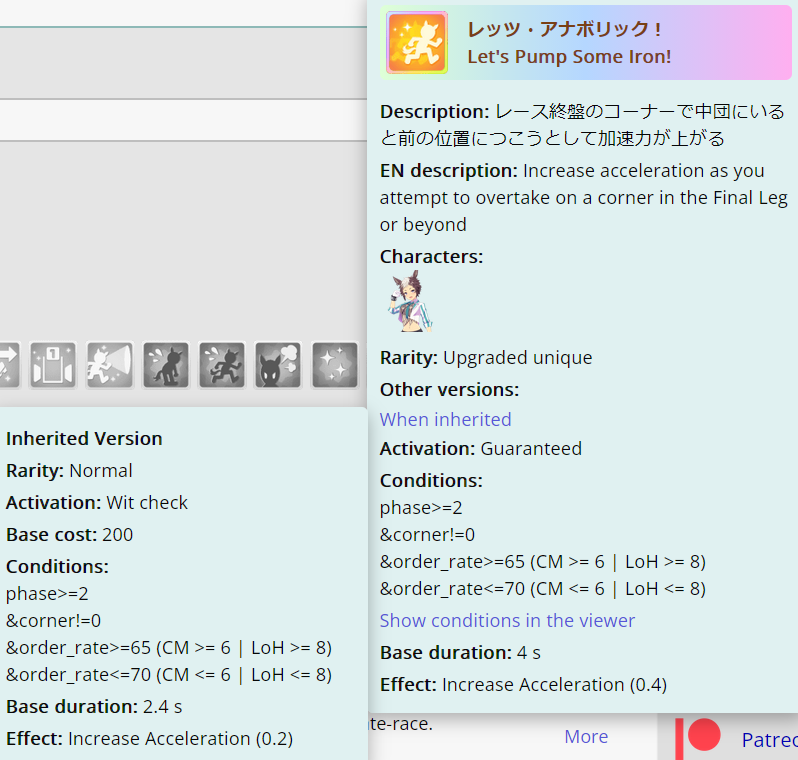Click the Other versions: label
Viewport: 798px width, 760px height.
[449, 390]
